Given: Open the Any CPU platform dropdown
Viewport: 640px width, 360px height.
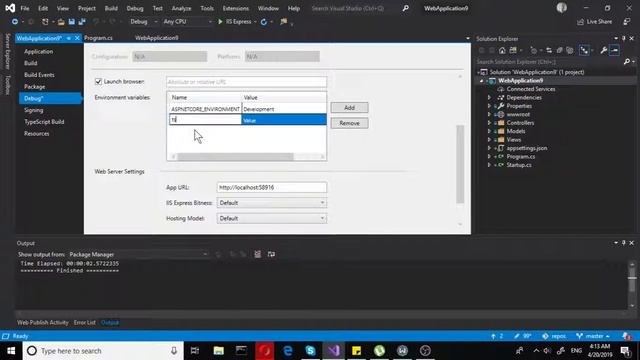Looking at the screenshot, I should coord(187,22).
